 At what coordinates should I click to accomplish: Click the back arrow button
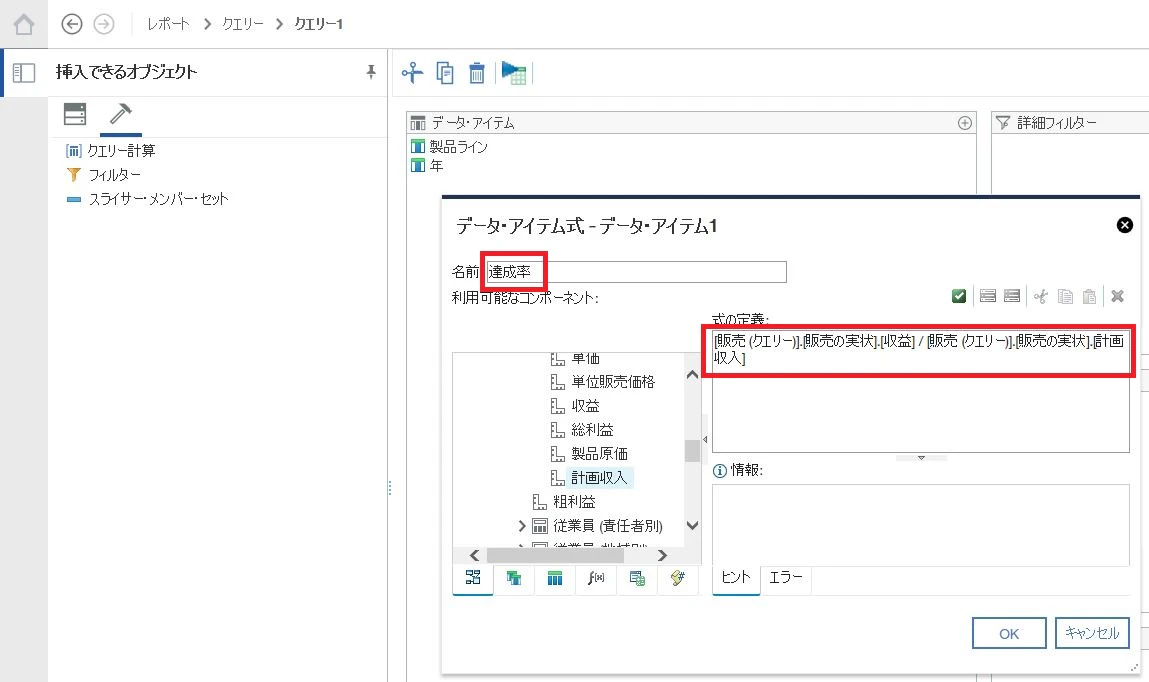pos(72,24)
